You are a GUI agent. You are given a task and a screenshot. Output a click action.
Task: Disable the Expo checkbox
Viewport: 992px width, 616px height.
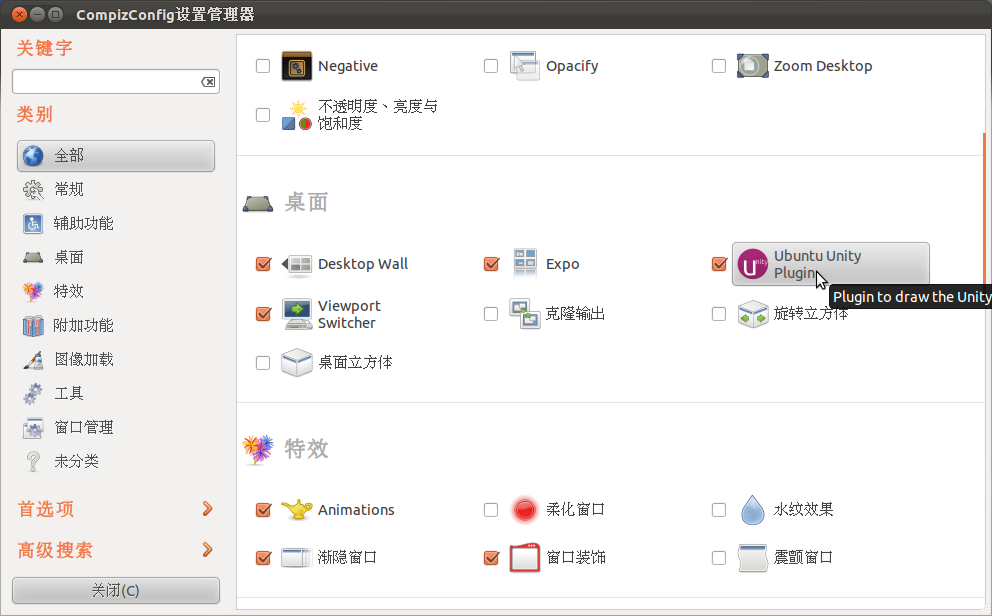(491, 264)
